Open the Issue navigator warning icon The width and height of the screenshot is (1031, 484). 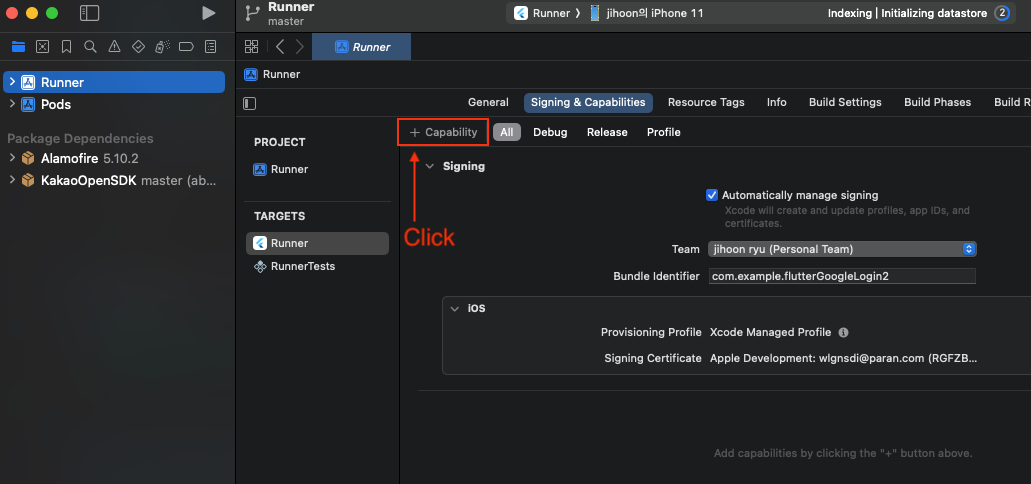[x=114, y=47]
